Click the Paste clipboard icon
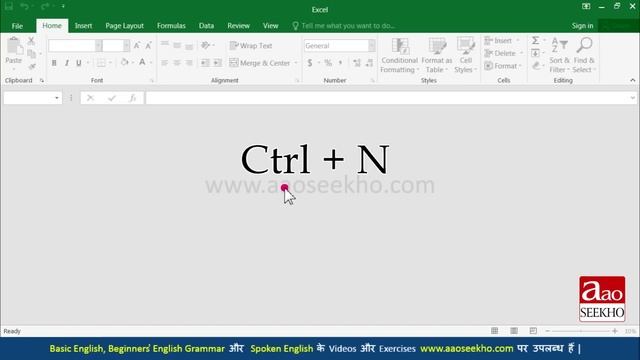This screenshot has height=360, width=640. tap(14, 46)
